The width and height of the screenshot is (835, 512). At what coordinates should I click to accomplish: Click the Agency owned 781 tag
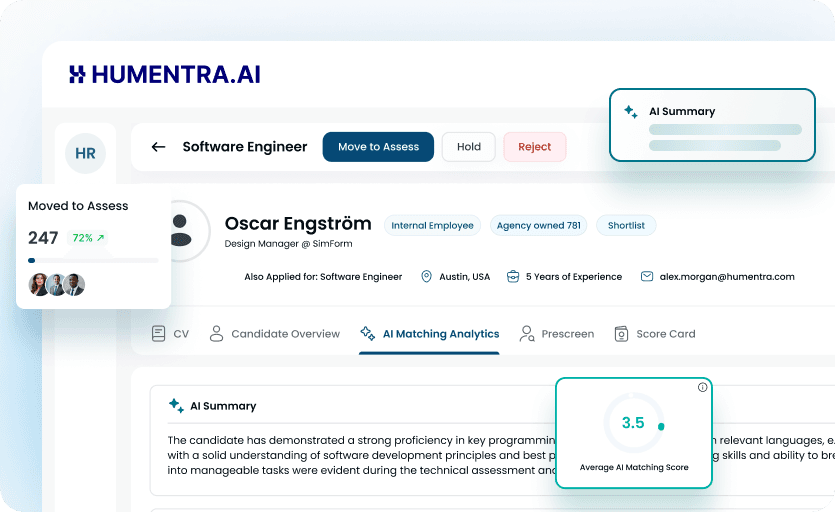[538, 225]
